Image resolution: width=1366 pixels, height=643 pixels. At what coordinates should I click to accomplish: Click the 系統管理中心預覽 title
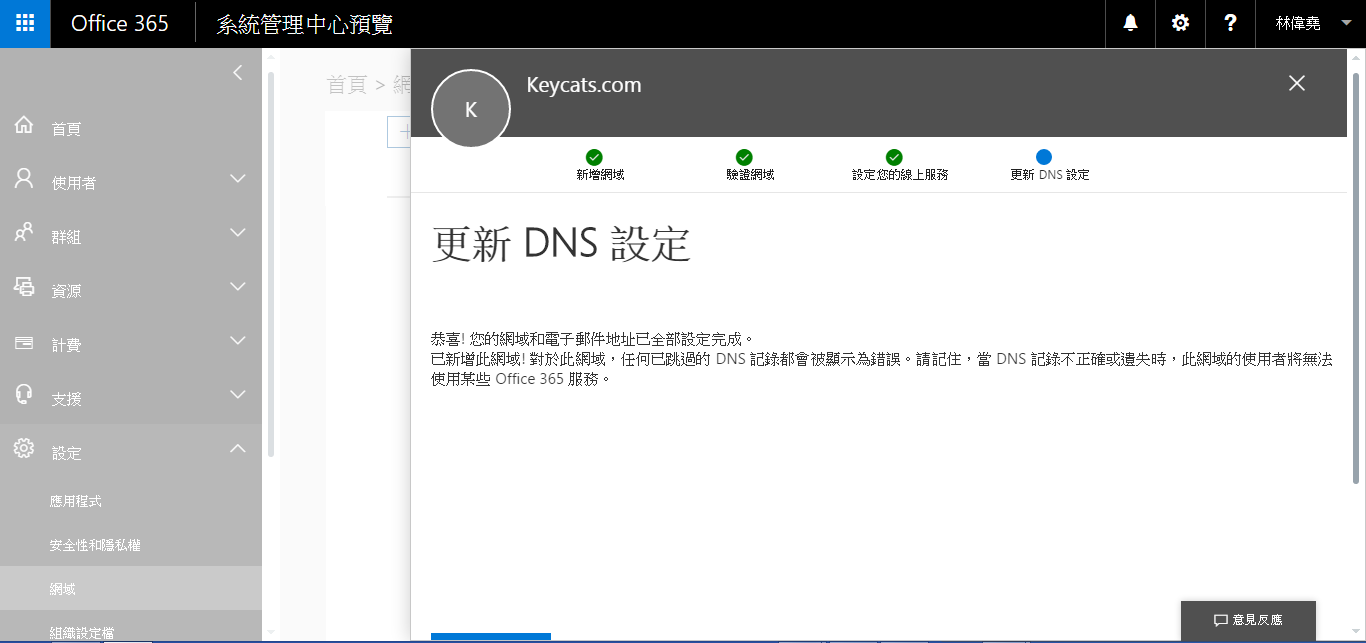coord(304,24)
